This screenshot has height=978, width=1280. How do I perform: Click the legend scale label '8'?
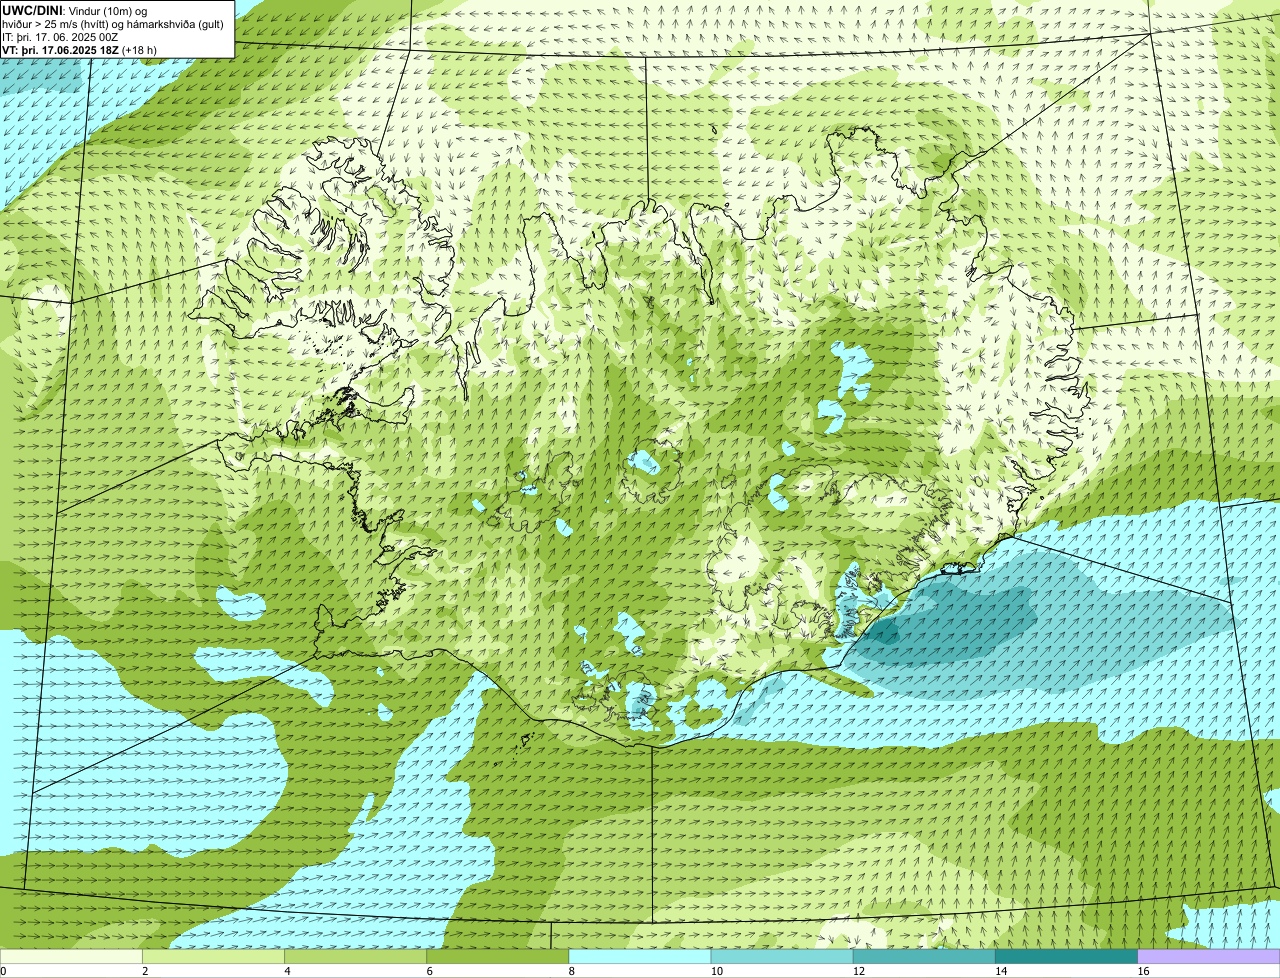point(572,971)
